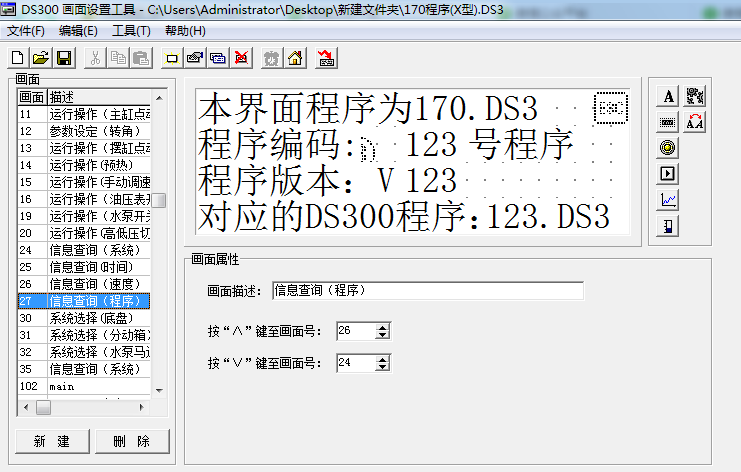Click the horizontal scrollbar thumb of list
Image resolution: width=741 pixels, height=472 pixels.
pyautogui.click(x=43, y=407)
